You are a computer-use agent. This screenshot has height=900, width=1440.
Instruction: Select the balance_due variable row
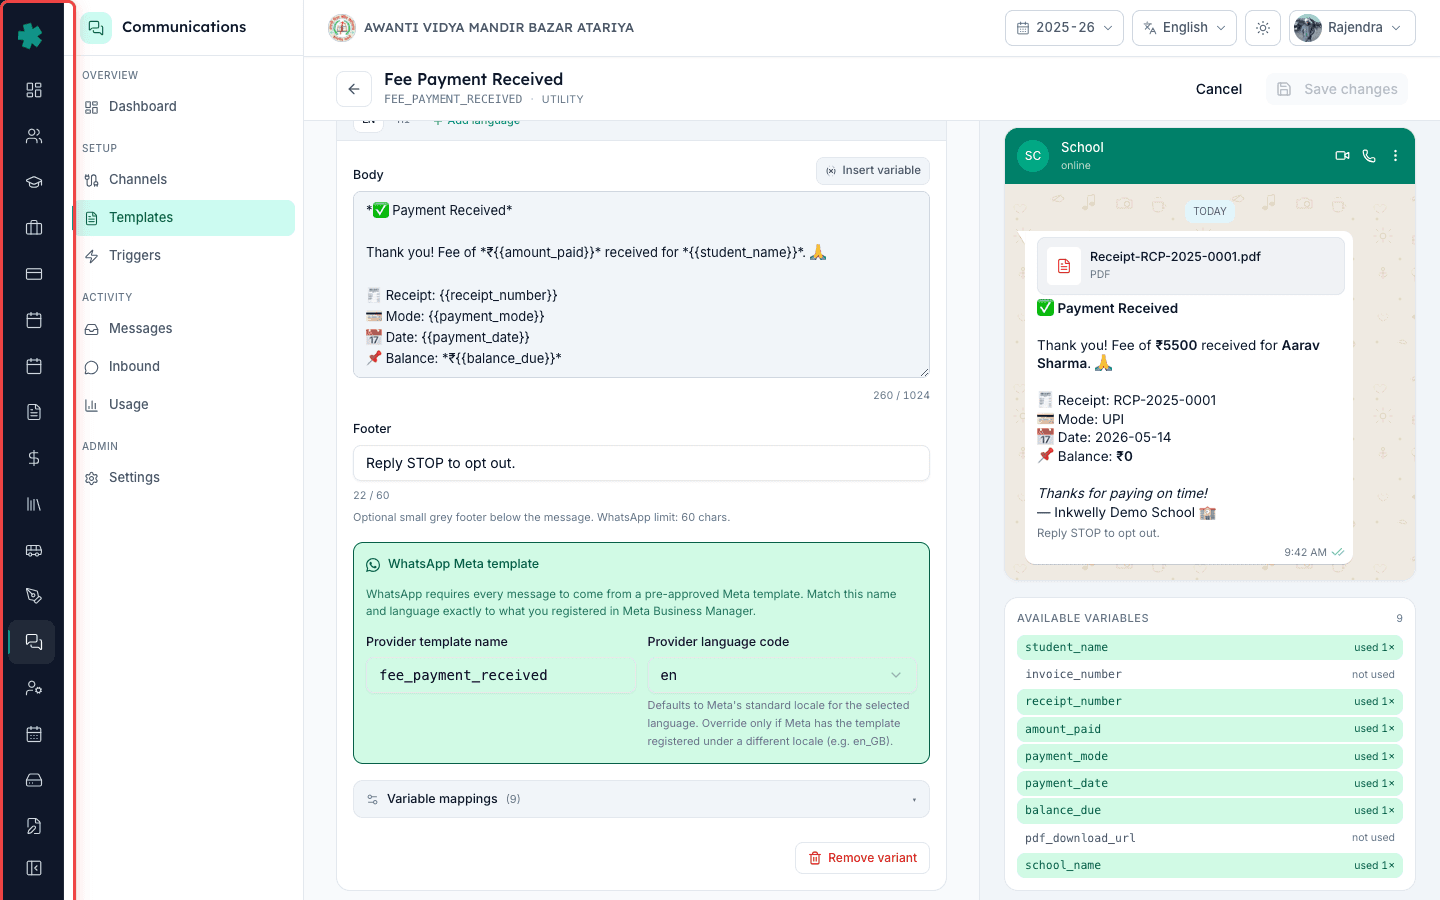(1210, 810)
